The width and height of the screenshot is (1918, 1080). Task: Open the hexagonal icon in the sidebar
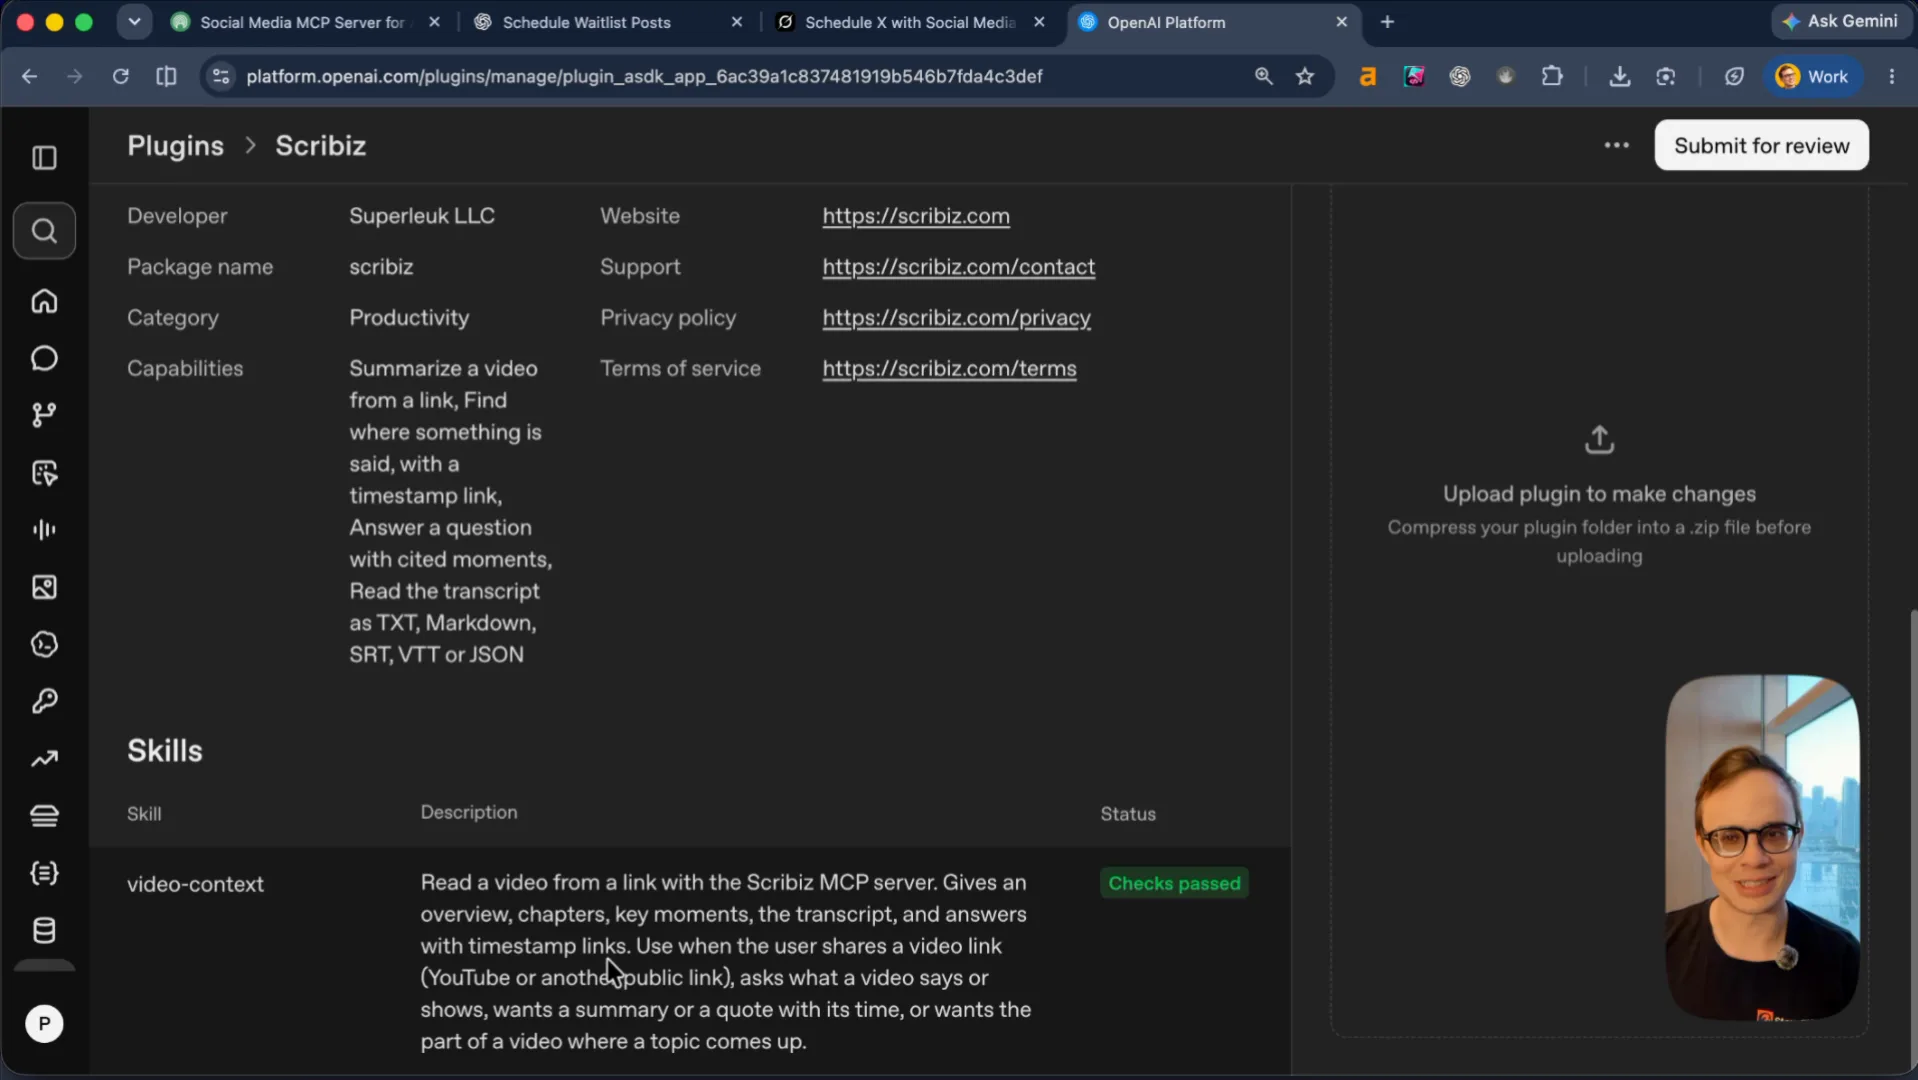tap(44, 644)
